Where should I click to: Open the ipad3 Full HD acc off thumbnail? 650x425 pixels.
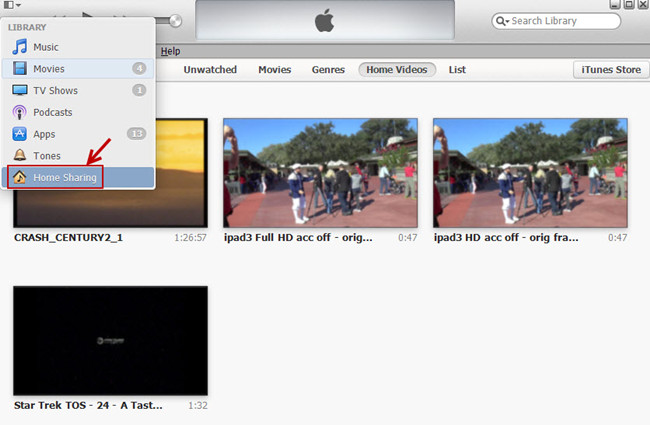pyautogui.click(x=320, y=173)
